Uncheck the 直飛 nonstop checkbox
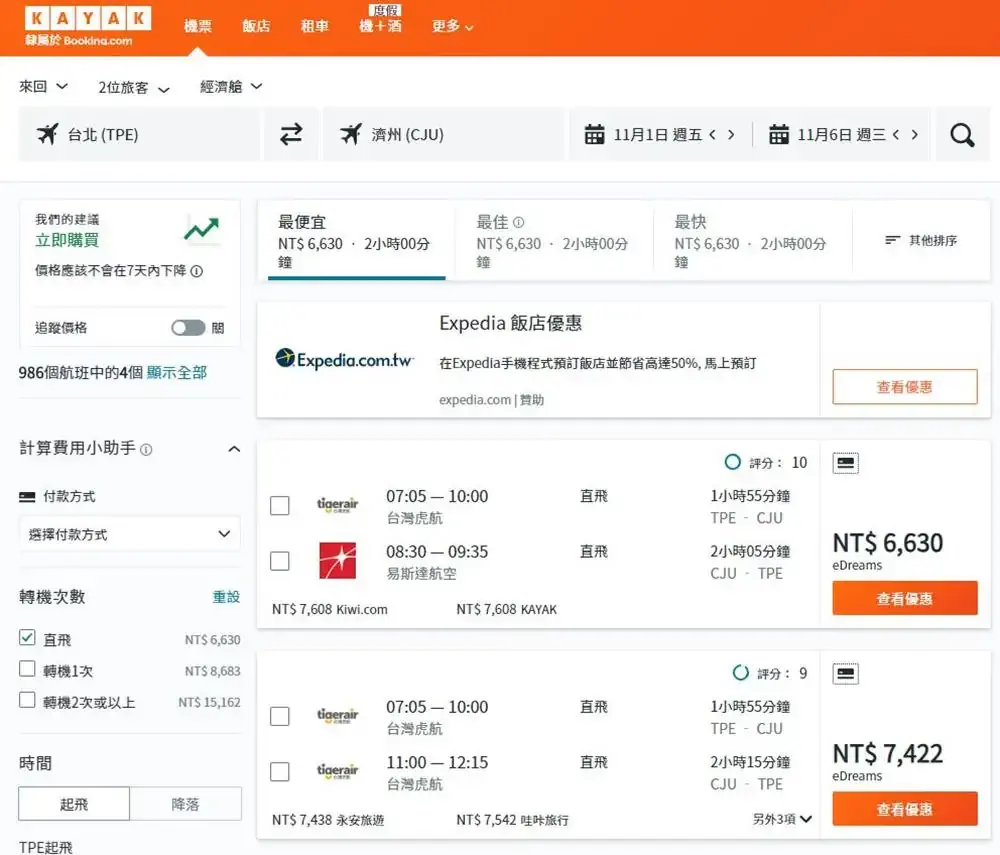The height and width of the screenshot is (855, 1000). point(27,638)
